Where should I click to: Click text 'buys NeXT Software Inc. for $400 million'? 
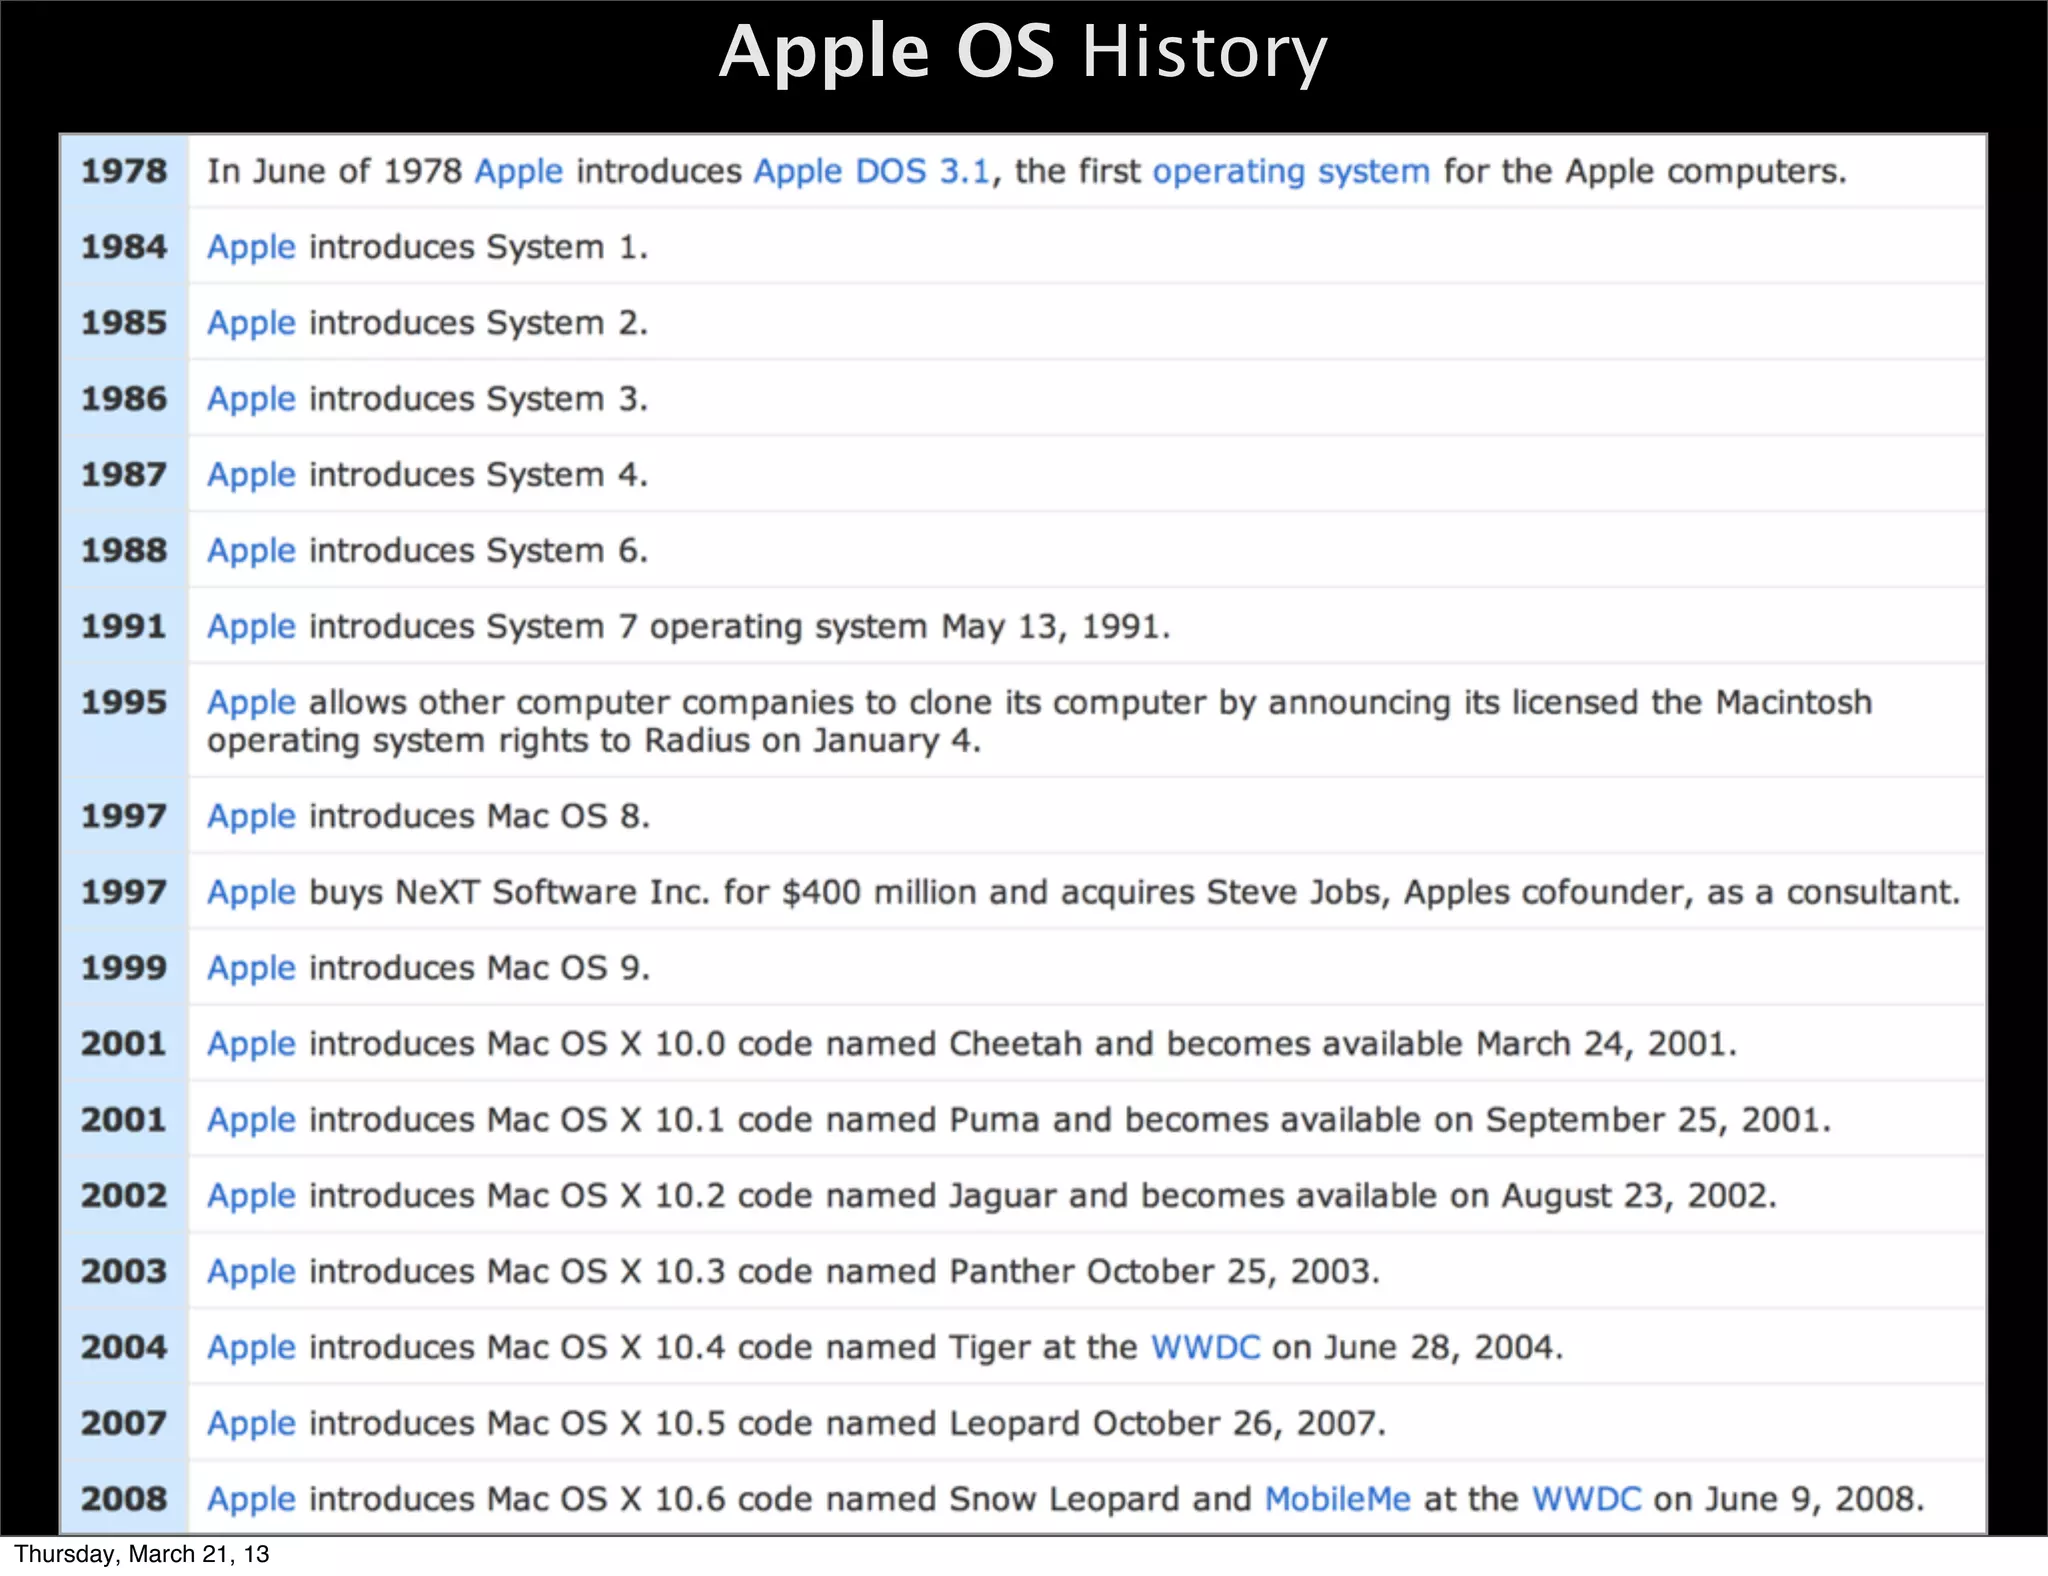click(x=643, y=893)
